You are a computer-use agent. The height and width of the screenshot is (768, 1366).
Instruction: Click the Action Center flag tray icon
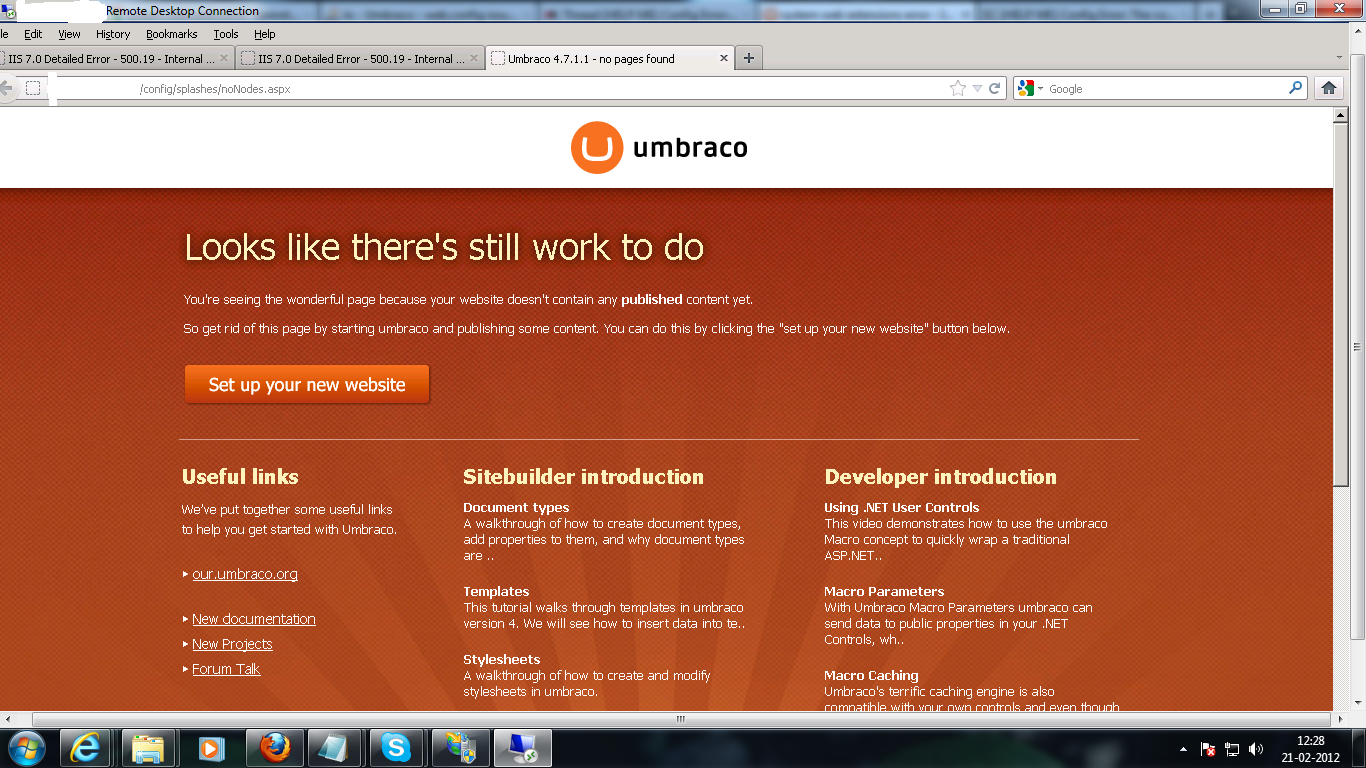coord(1207,748)
